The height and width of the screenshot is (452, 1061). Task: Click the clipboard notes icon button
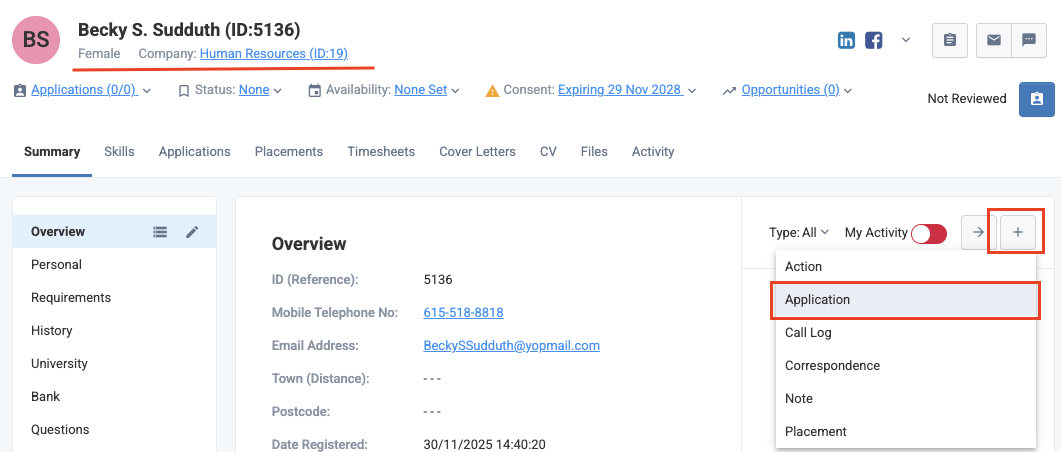click(x=950, y=41)
